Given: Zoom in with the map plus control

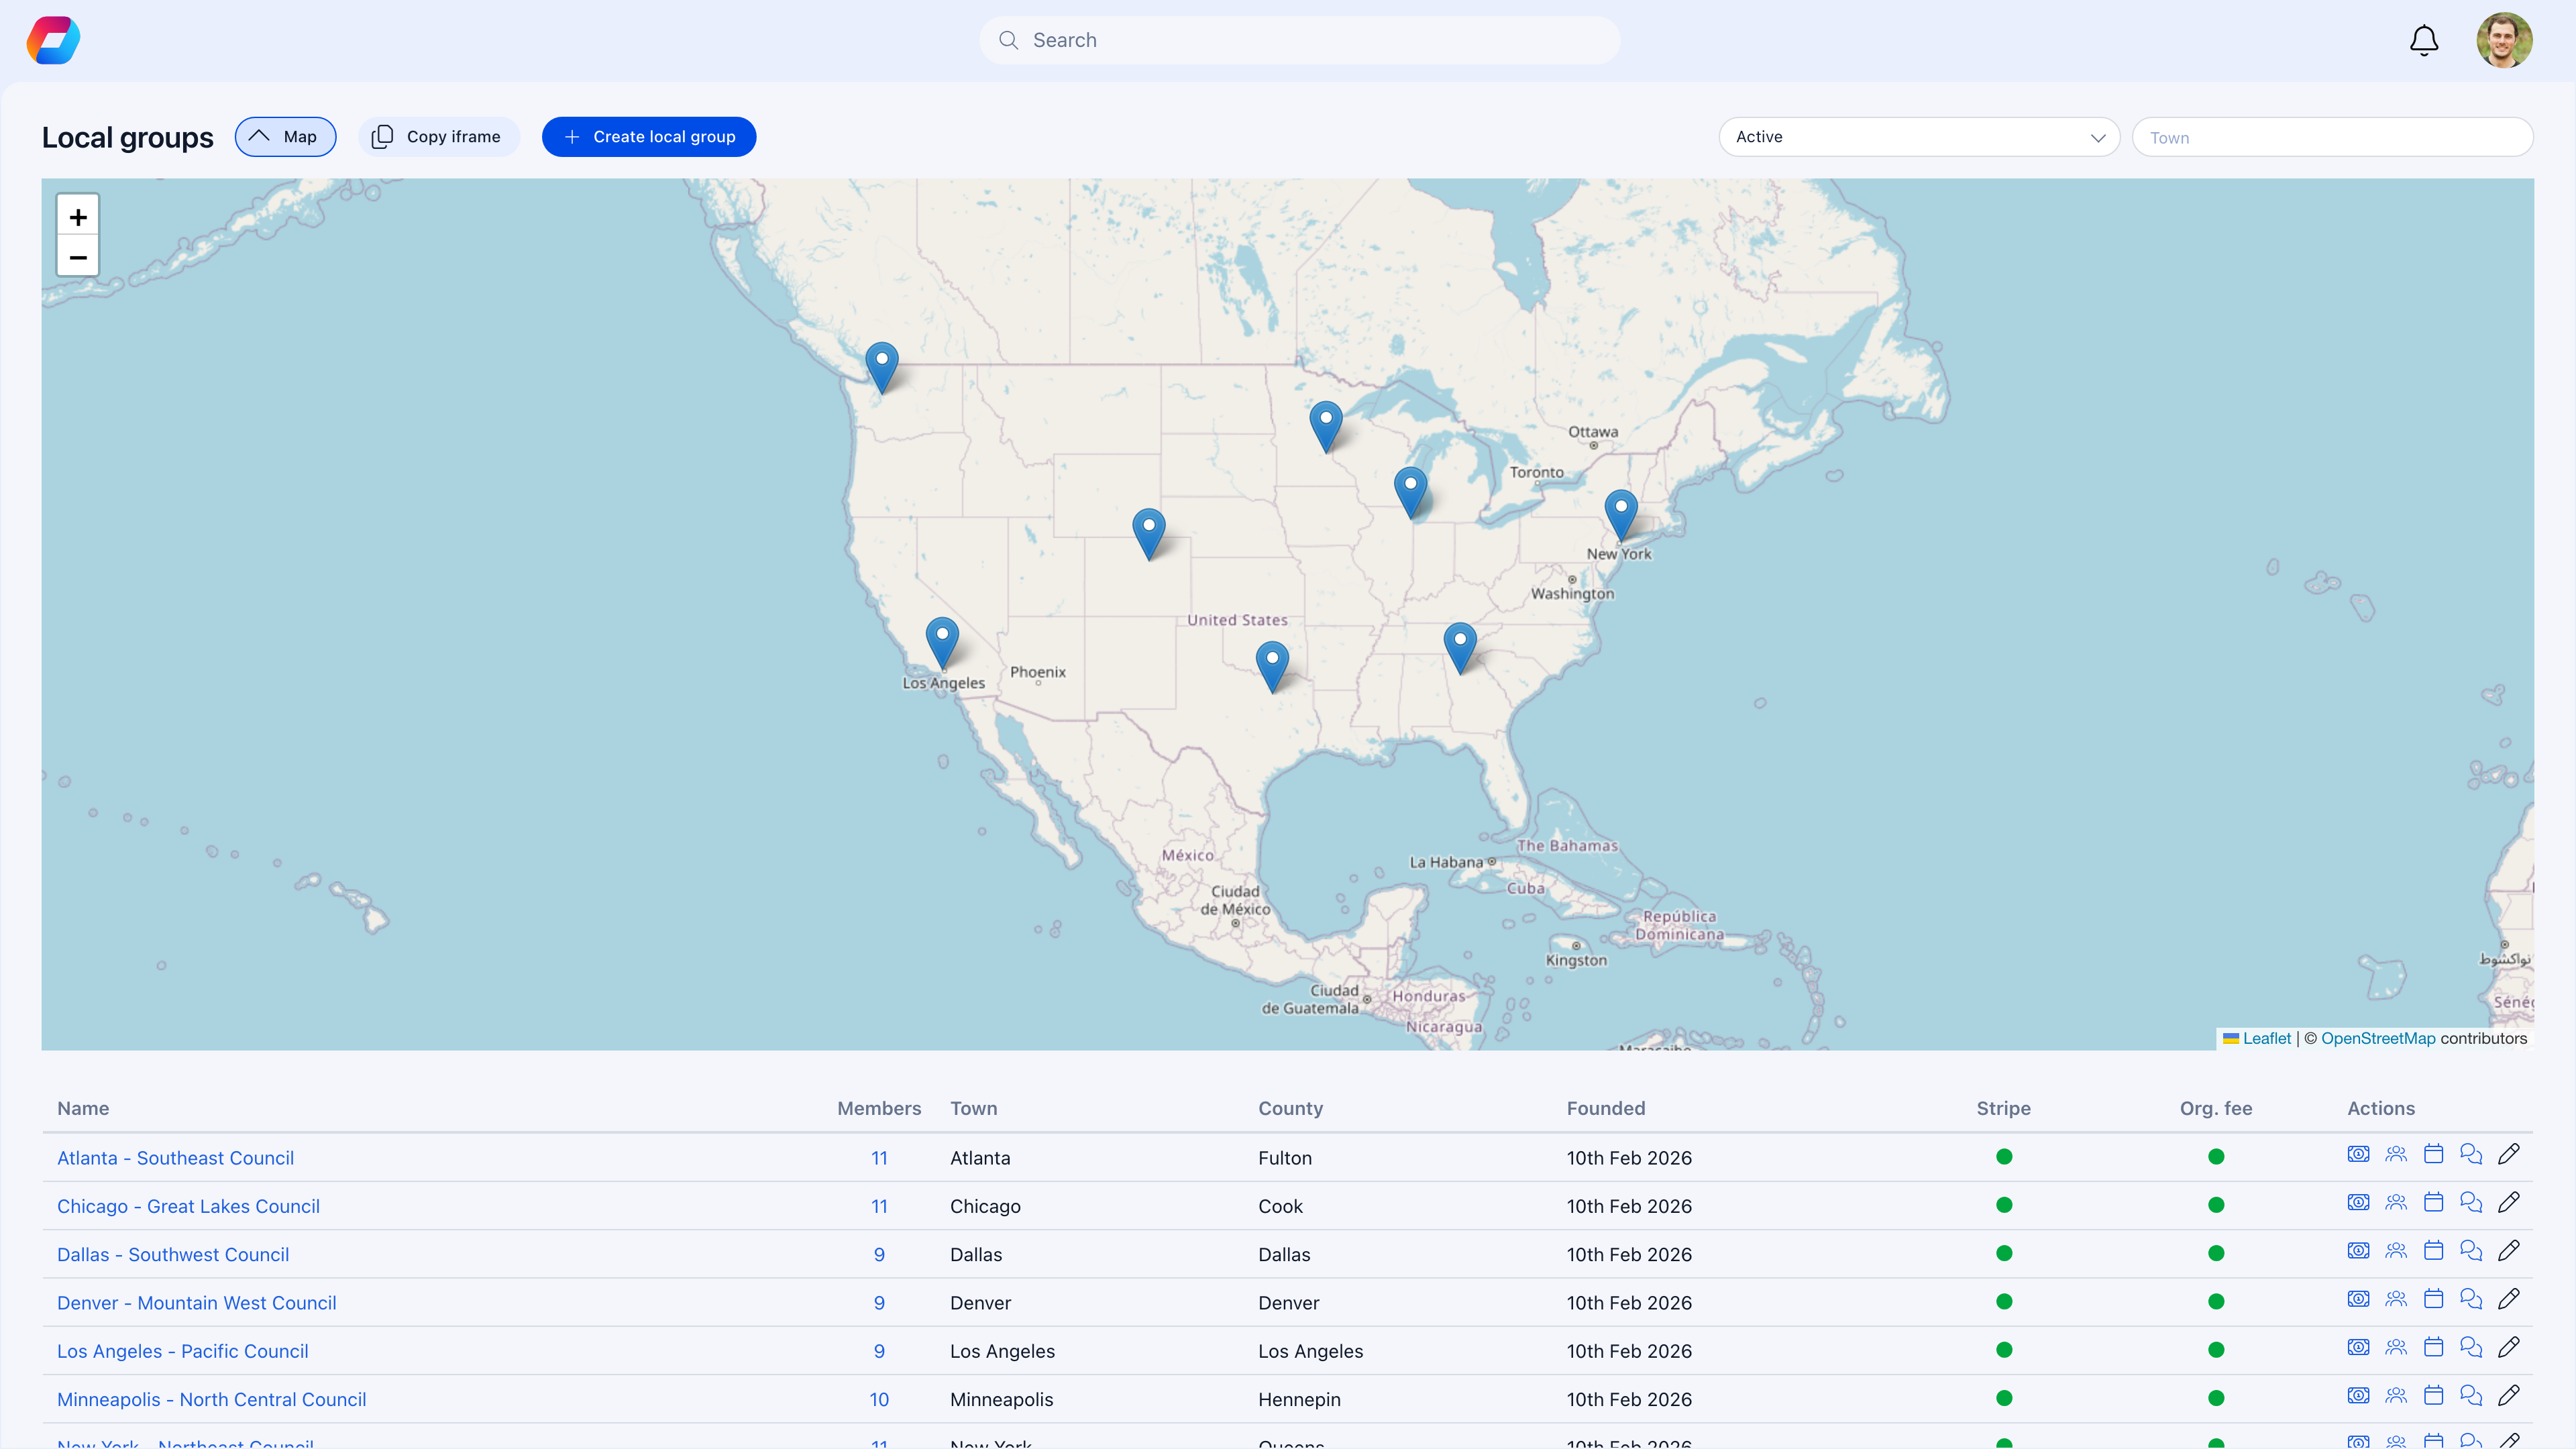Looking at the screenshot, I should (77, 216).
